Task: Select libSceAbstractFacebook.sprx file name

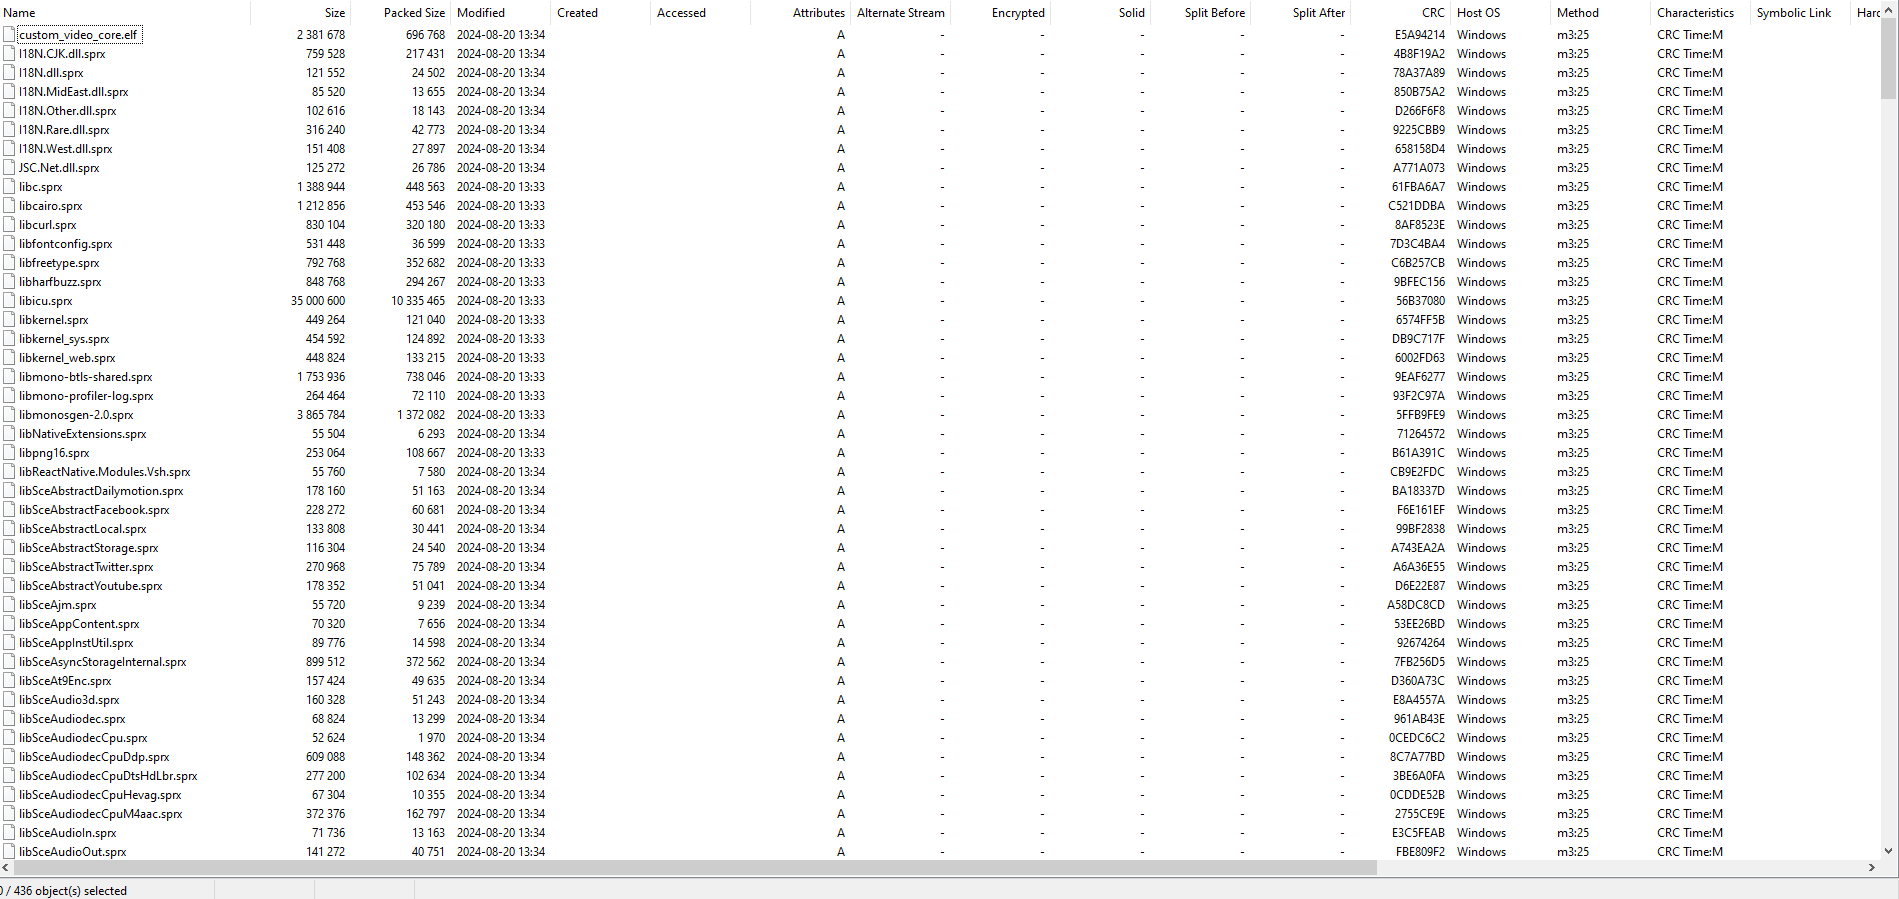Action: click(94, 510)
